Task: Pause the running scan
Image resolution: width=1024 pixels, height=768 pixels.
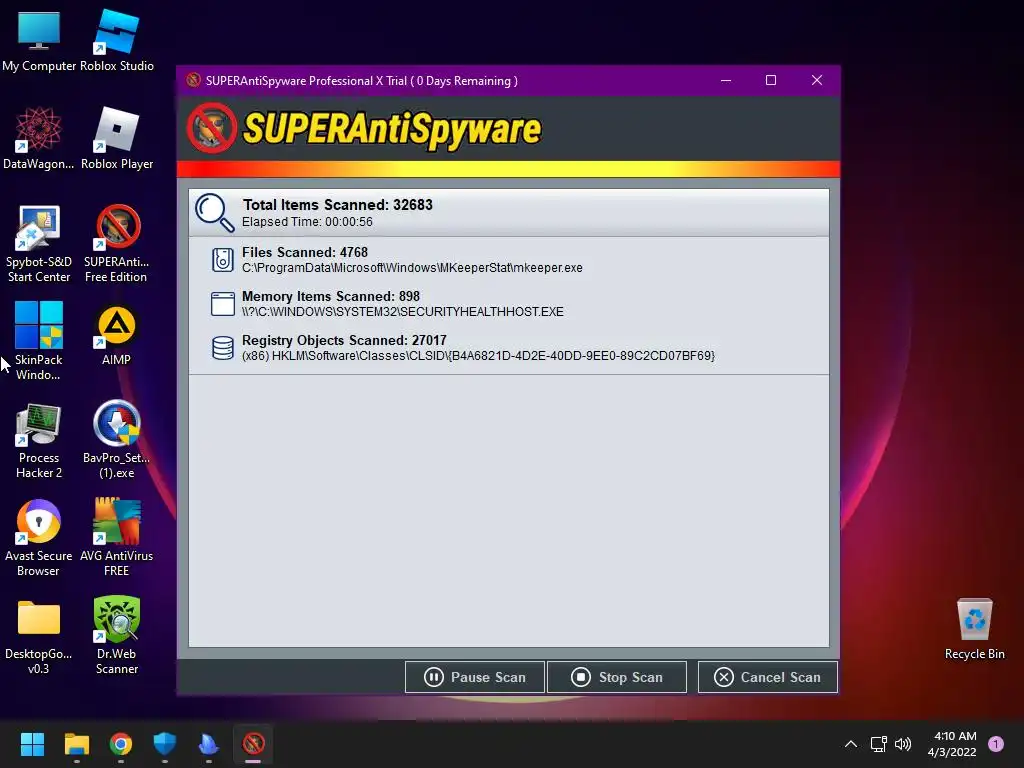Action: 475,677
